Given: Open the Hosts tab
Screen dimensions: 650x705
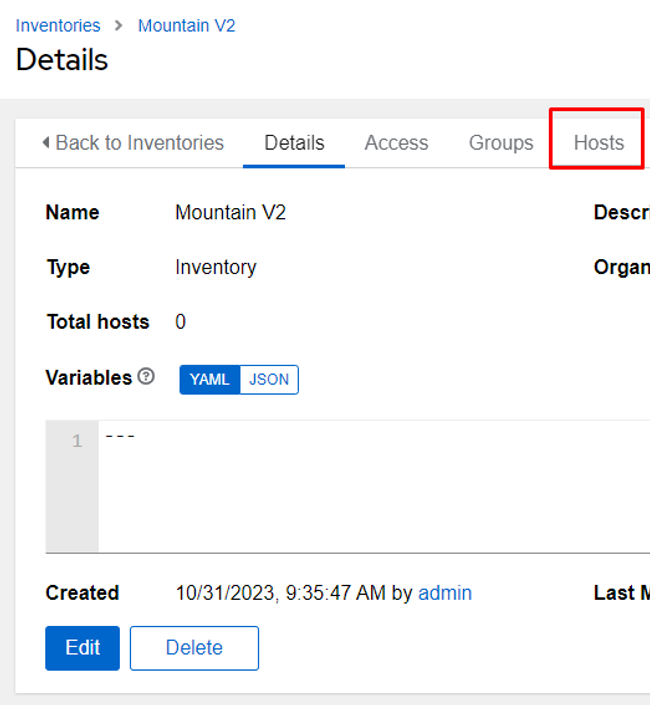Looking at the screenshot, I should [598, 143].
